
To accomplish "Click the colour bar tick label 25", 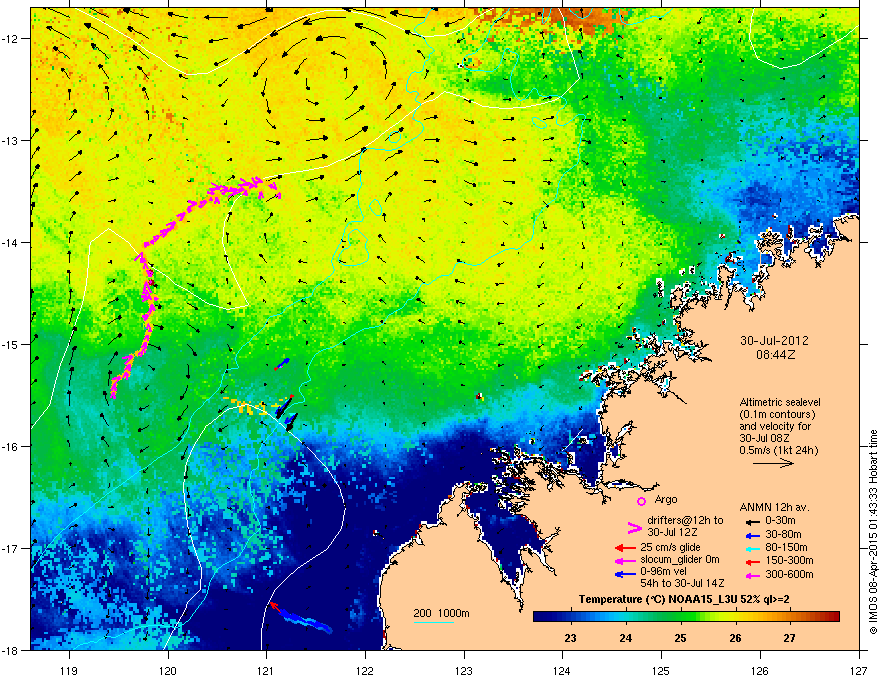I will (x=680, y=638).
